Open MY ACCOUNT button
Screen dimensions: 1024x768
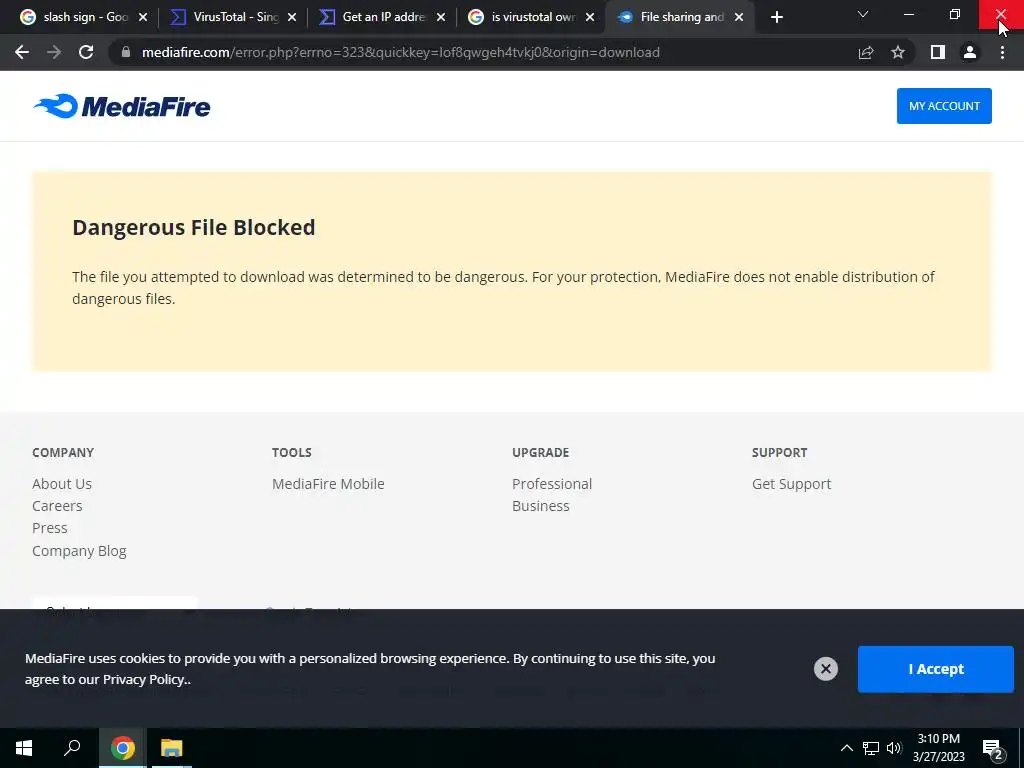coord(944,106)
